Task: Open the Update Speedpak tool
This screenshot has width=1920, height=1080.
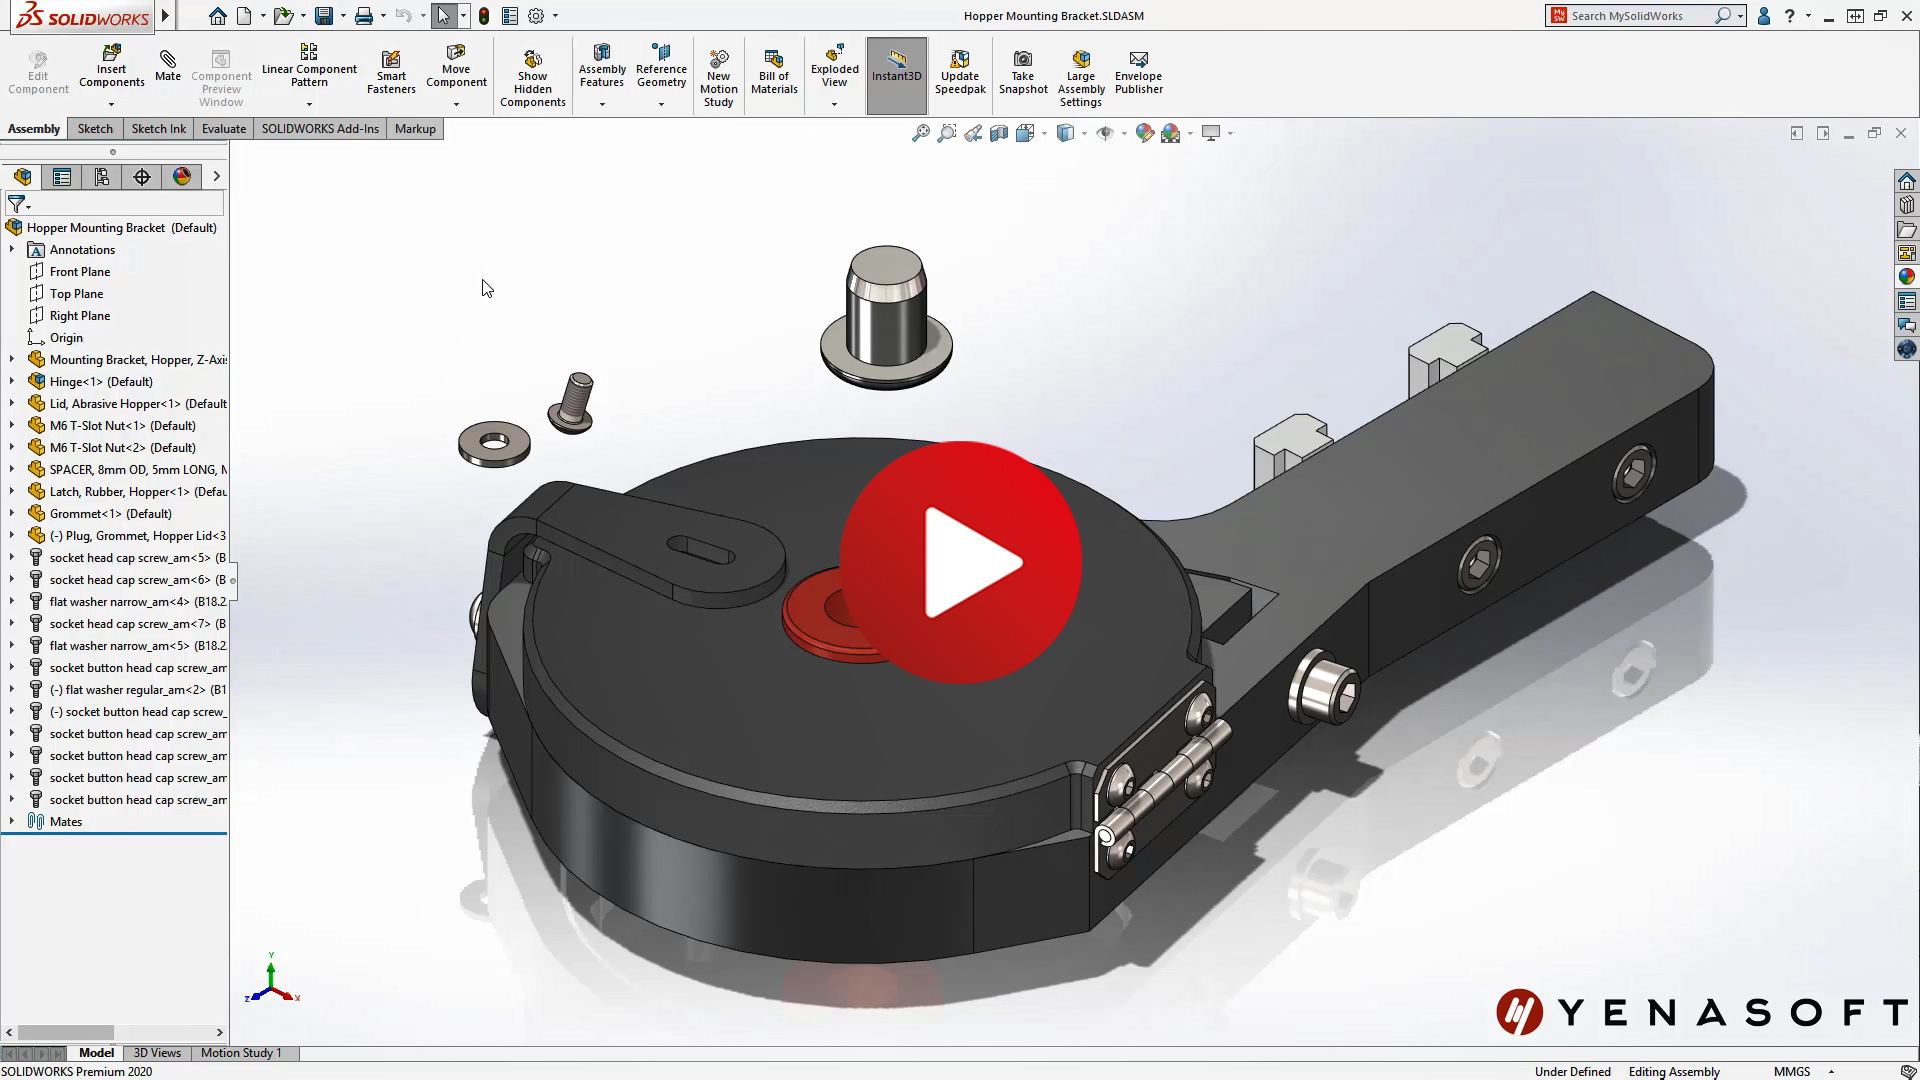Action: [x=959, y=73]
